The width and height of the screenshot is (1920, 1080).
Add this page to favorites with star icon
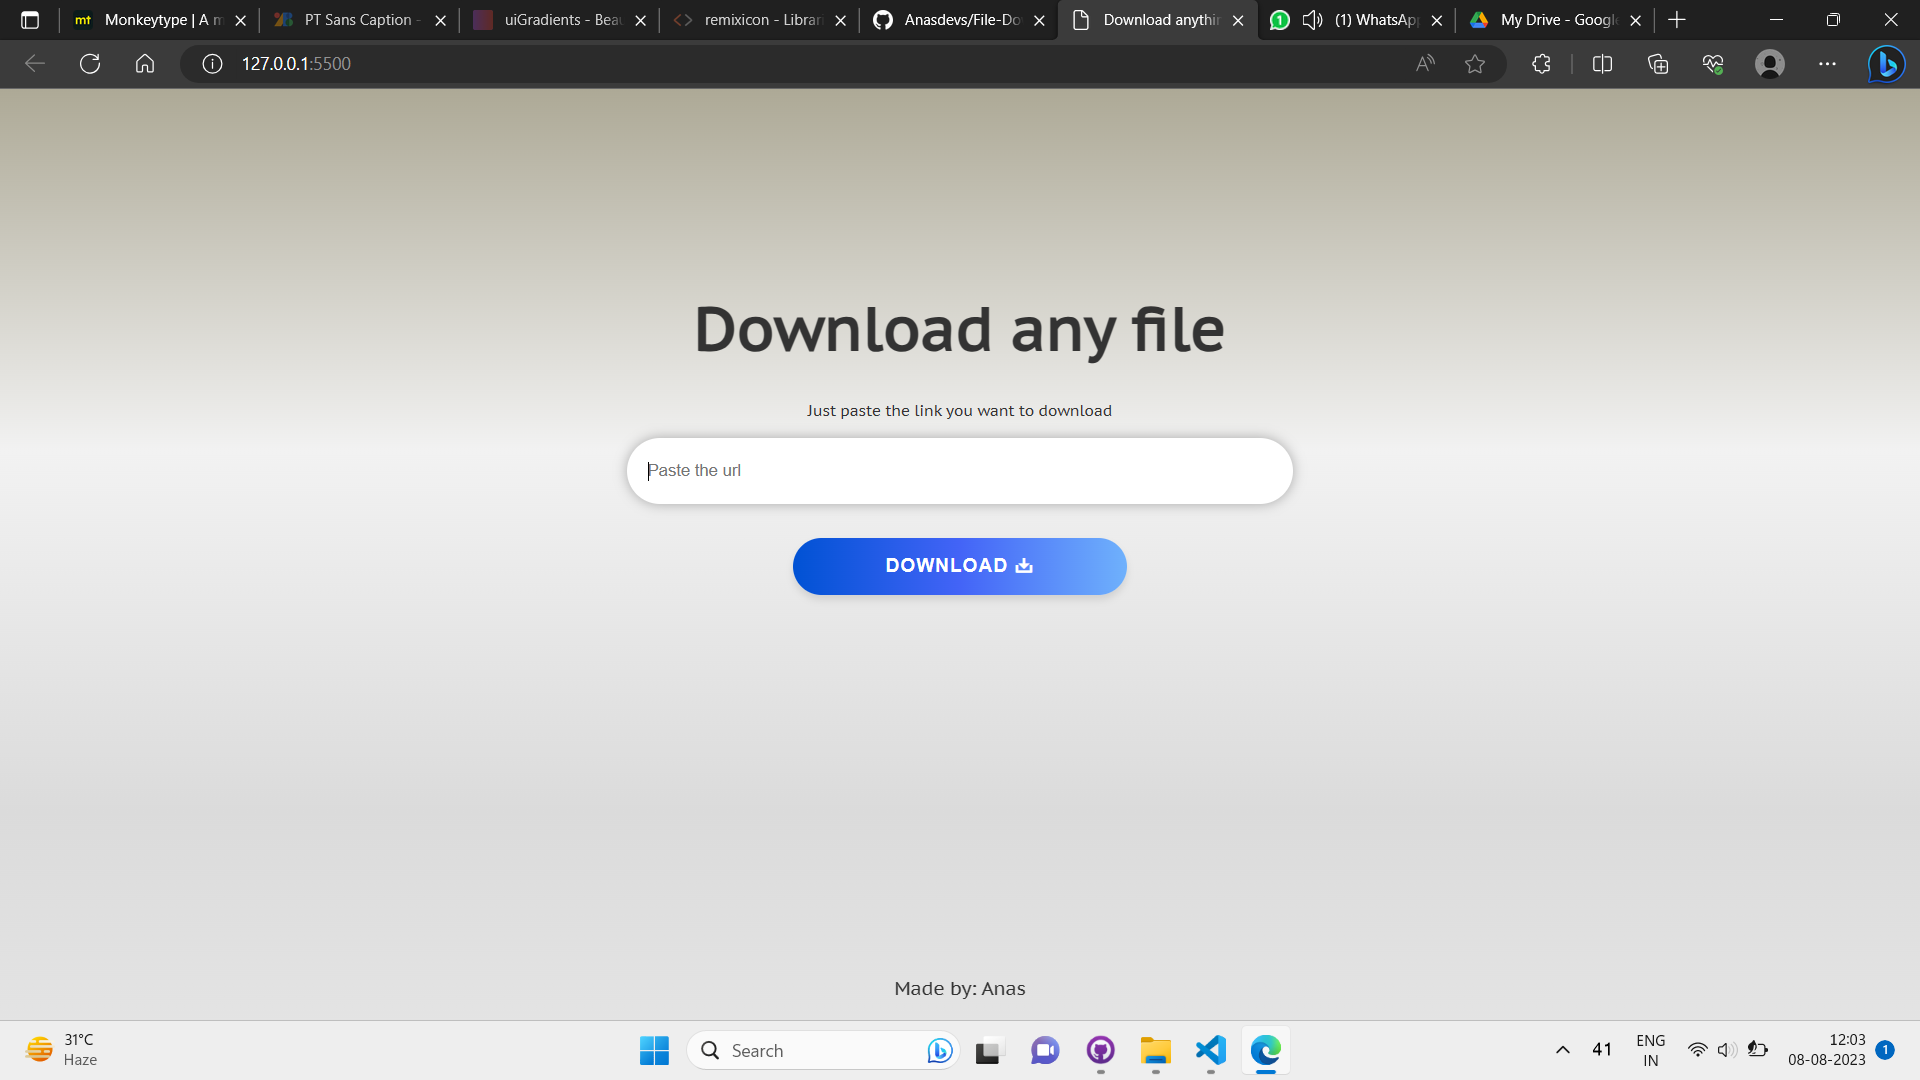[x=1476, y=64]
